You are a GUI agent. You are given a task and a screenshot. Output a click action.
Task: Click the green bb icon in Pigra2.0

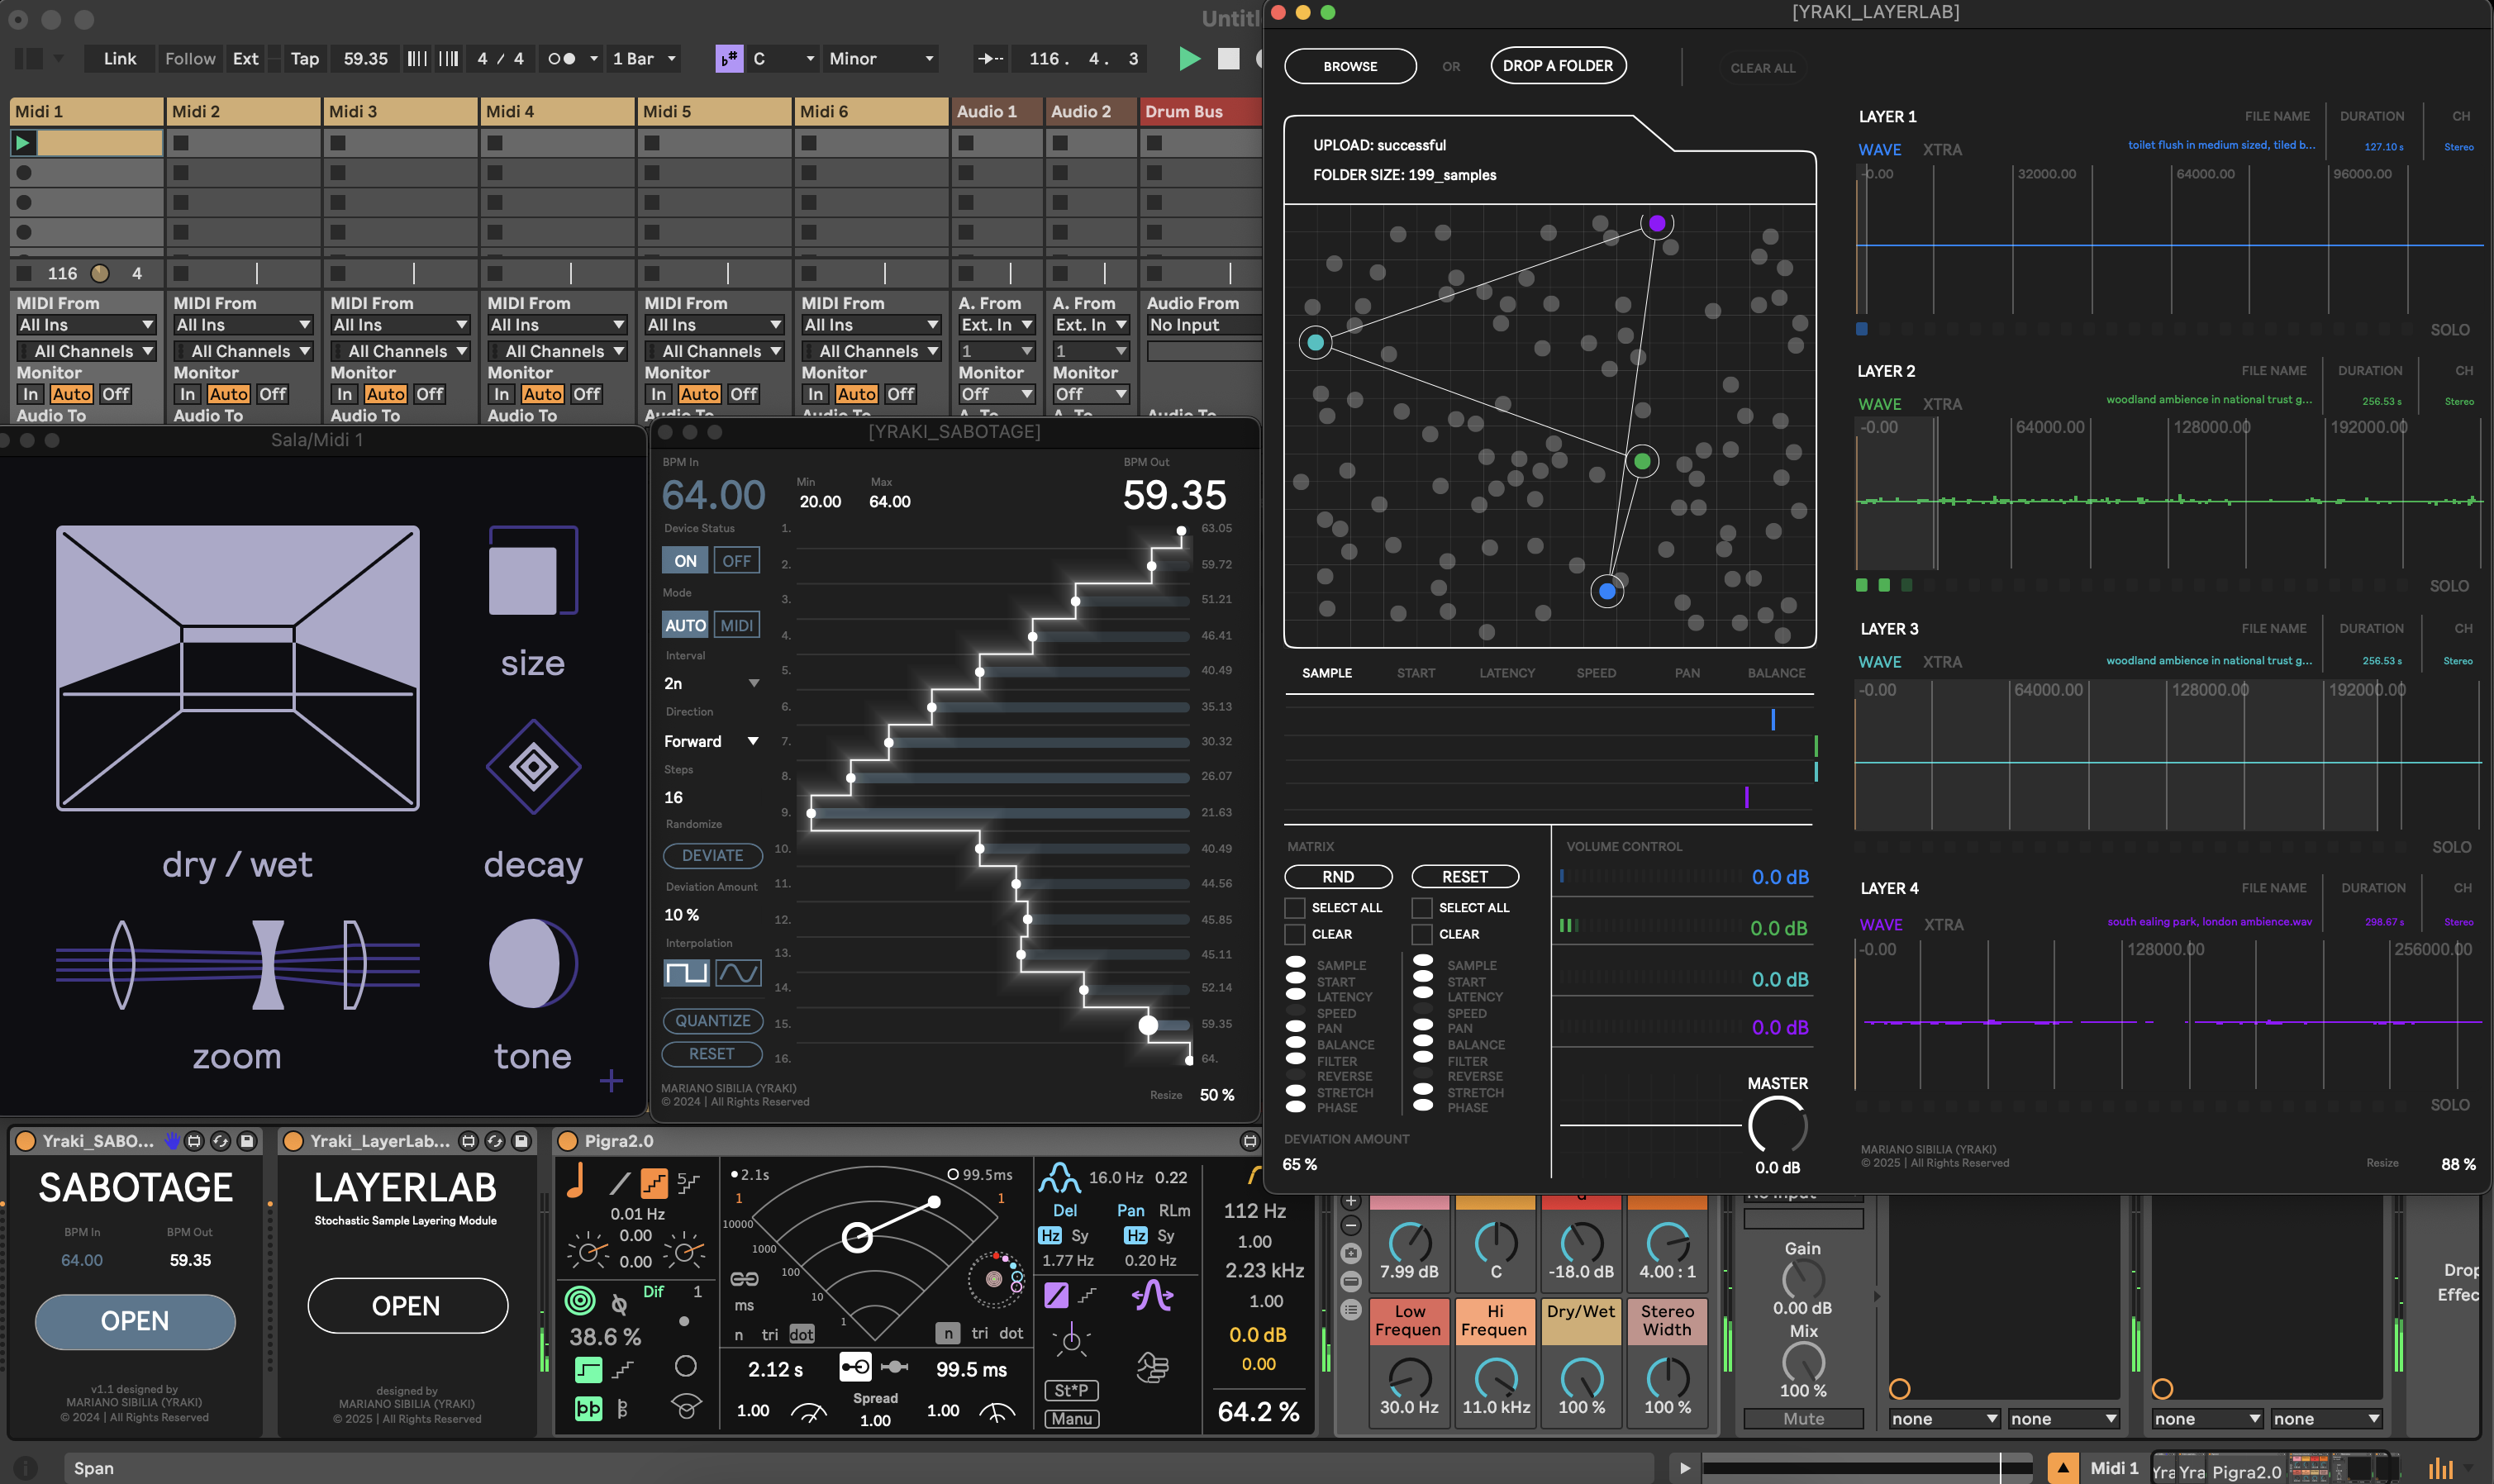(588, 1409)
